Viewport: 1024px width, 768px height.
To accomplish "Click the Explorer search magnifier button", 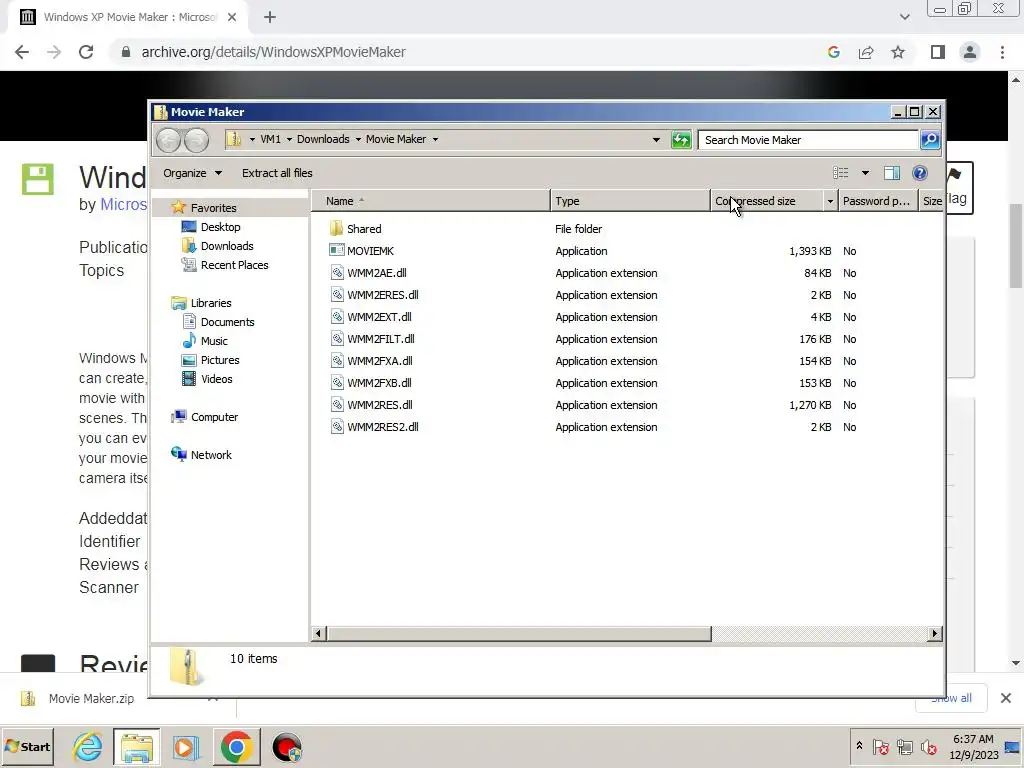I will 930,140.
